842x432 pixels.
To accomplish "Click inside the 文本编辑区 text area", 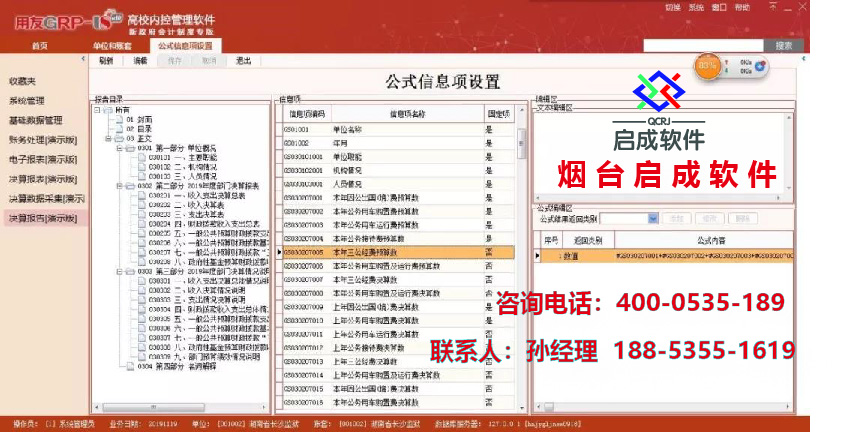I will tap(660, 154).
